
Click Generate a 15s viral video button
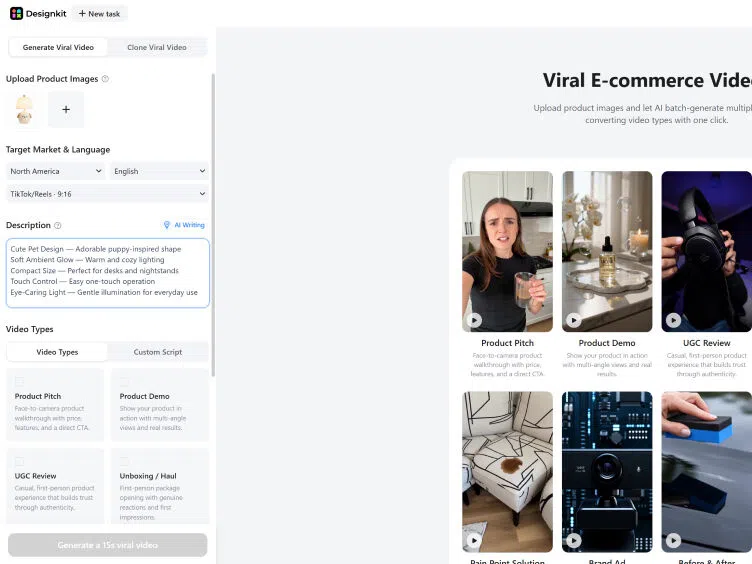(x=107, y=545)
